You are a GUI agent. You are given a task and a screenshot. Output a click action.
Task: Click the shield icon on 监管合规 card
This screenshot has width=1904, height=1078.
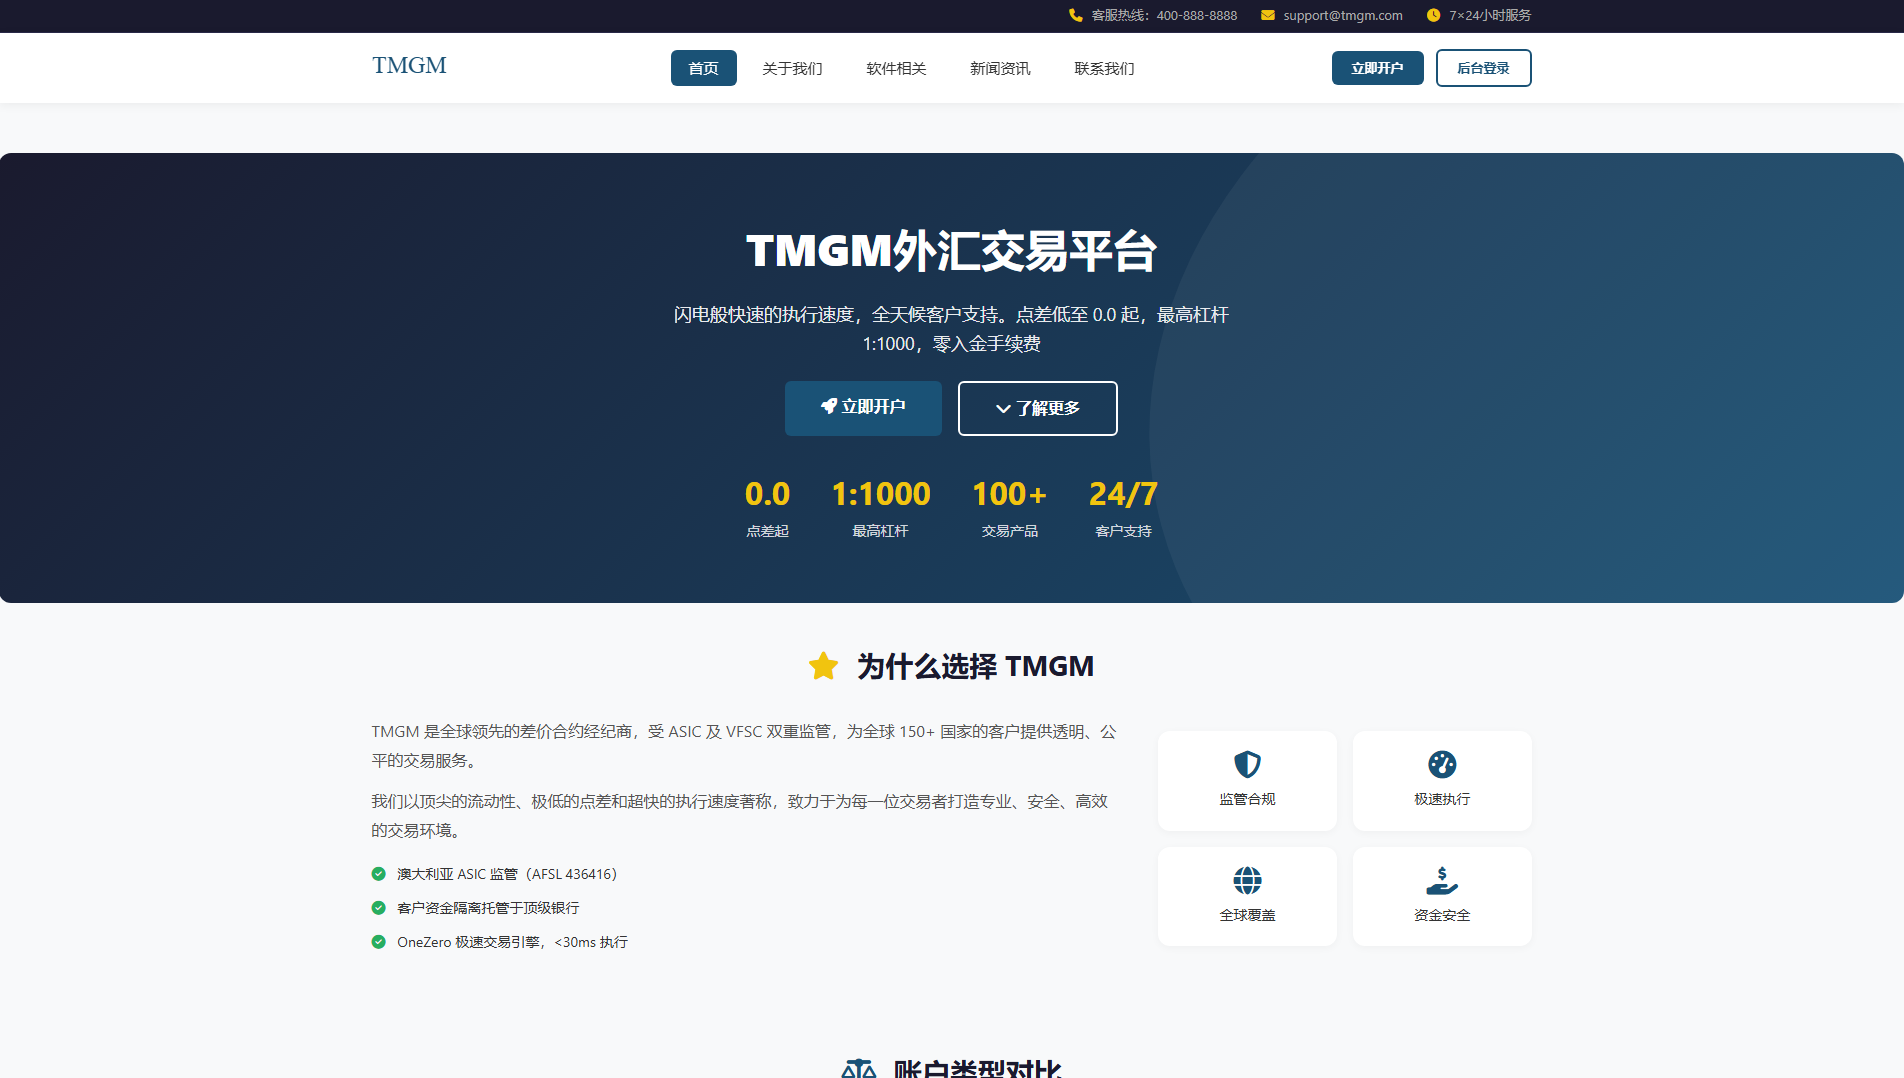pyautogui.click(x=1247, y=764)
